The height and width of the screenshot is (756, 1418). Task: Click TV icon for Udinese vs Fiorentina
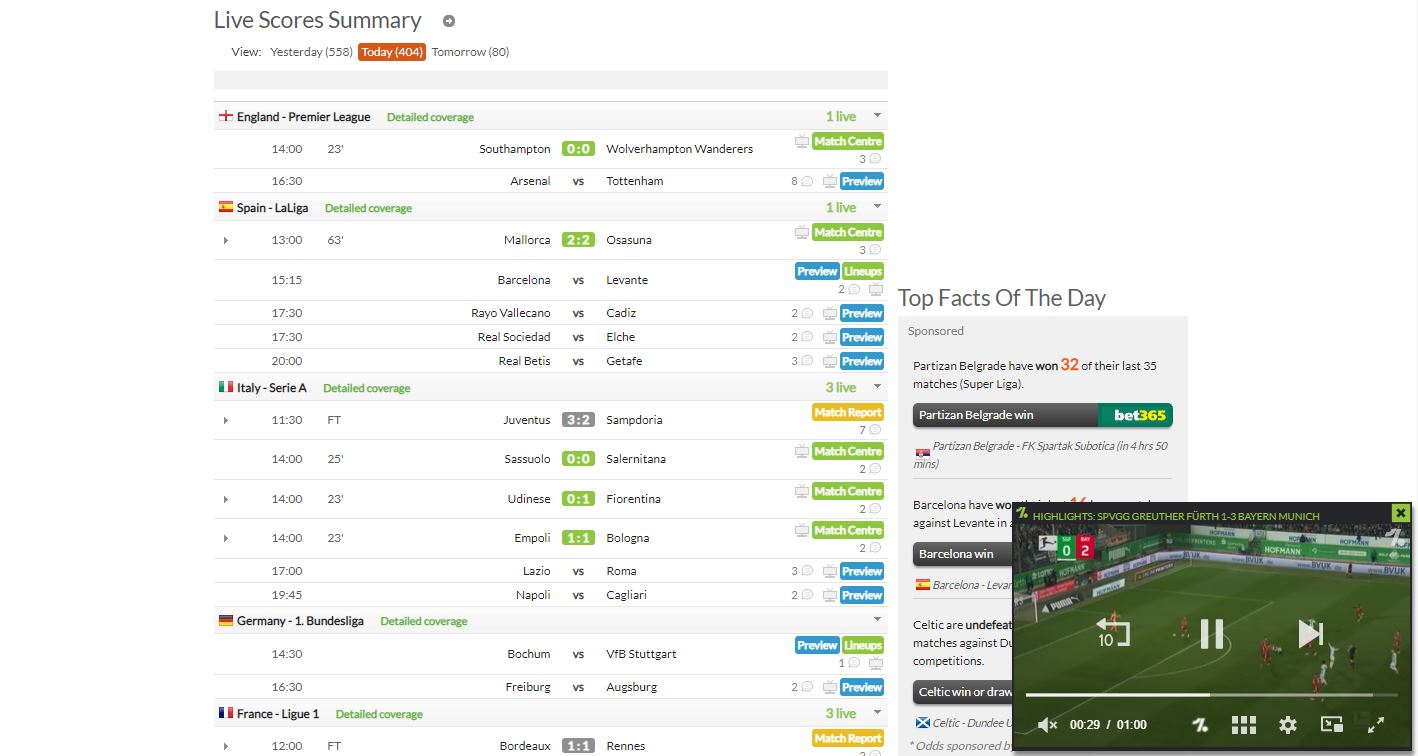tap(802, 492)
